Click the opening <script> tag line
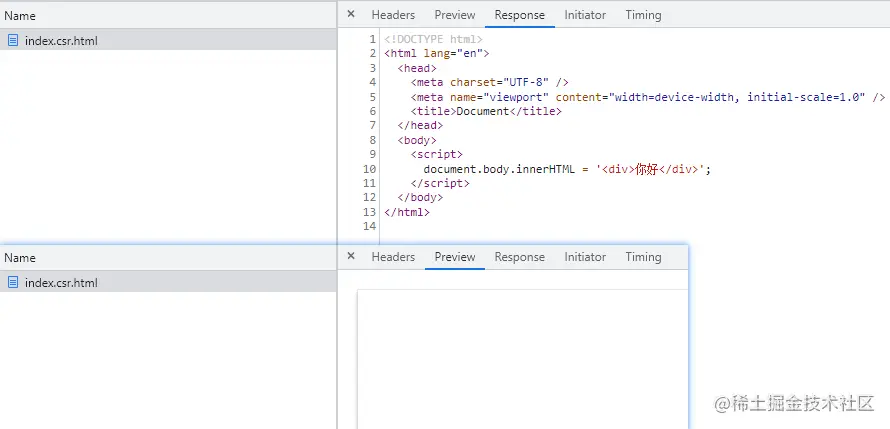This screenshot has width=890, height=429. coord(436,154)
